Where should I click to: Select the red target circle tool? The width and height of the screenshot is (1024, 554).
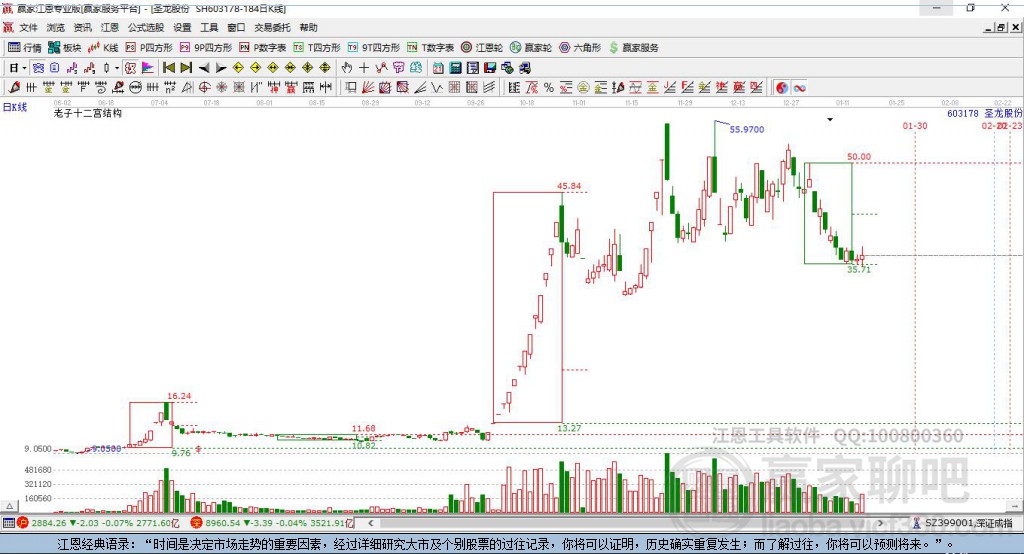coord(204,88)
